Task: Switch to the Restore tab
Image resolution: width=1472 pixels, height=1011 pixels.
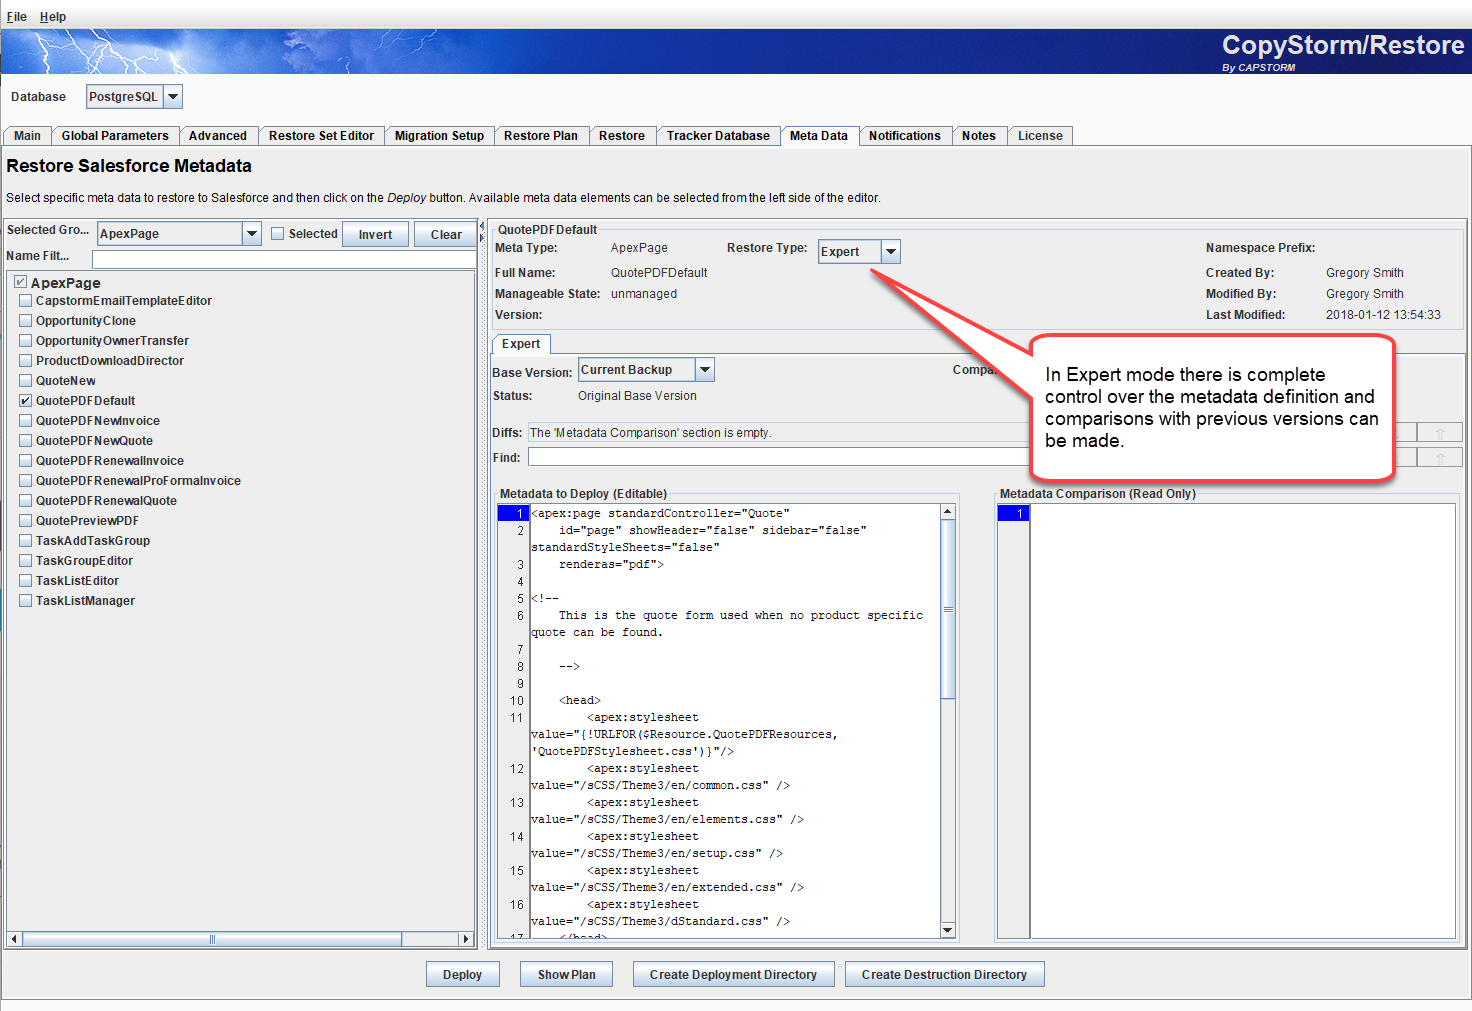Action: [x=622, y=136]
